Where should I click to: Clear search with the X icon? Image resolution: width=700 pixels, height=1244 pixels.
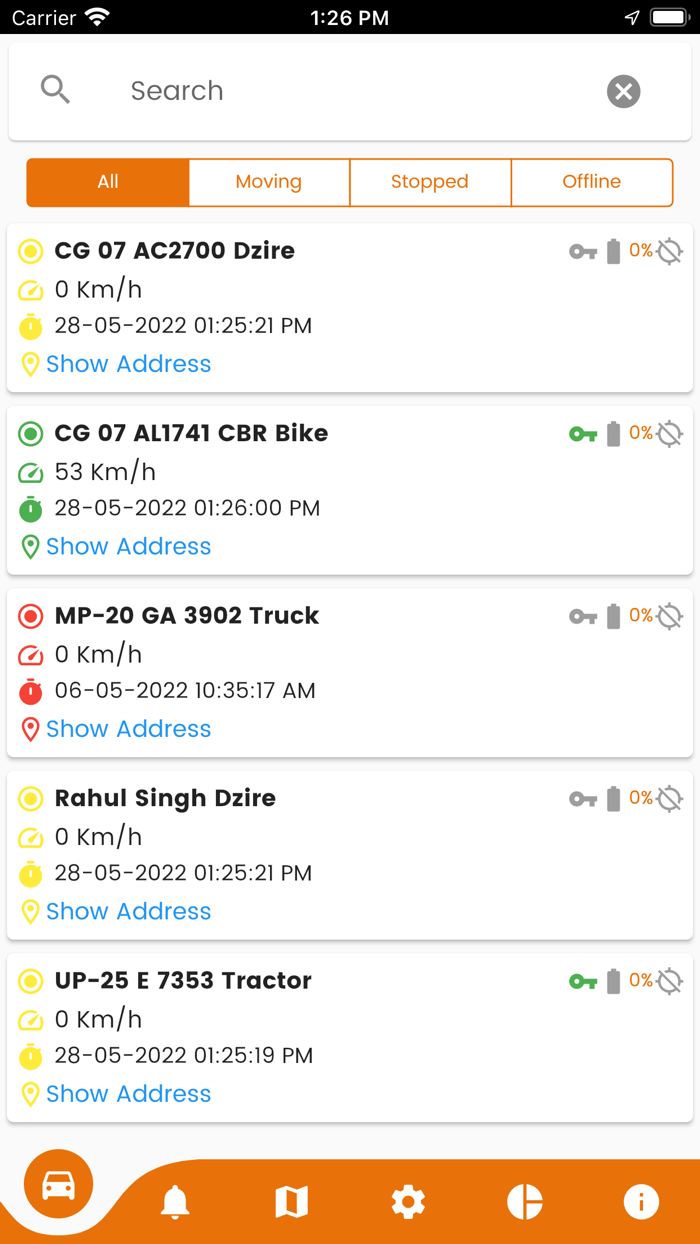623,92
